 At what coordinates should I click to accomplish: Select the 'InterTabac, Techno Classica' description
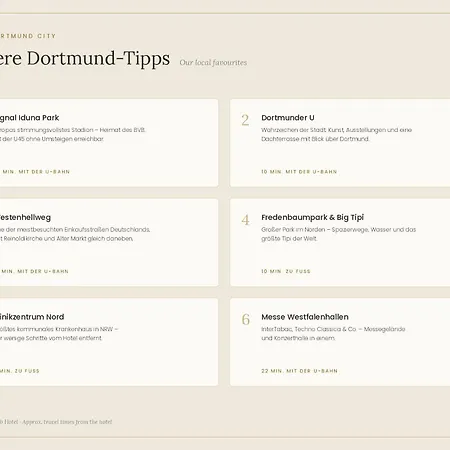tap(333, 334)
